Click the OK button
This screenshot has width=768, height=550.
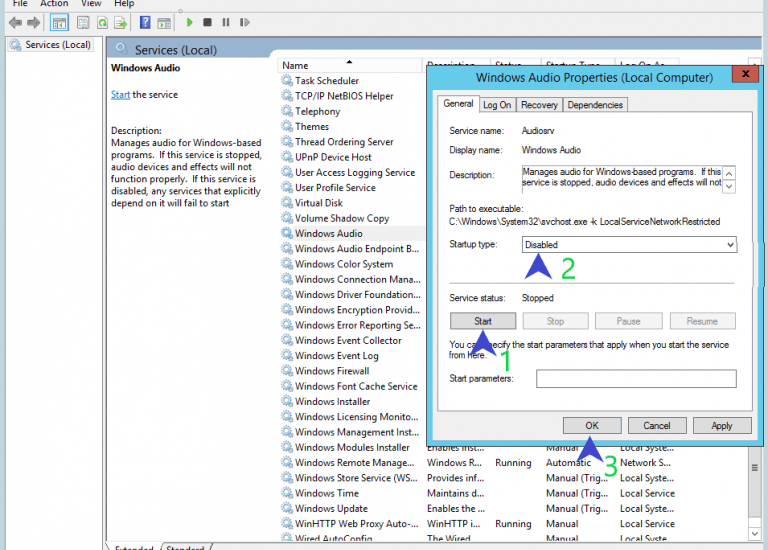(592, 426)
